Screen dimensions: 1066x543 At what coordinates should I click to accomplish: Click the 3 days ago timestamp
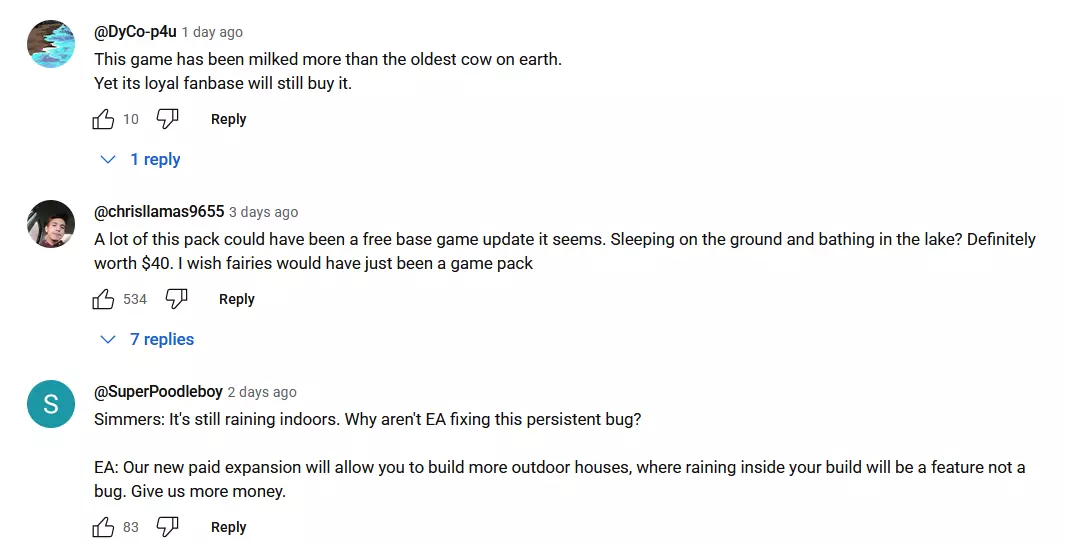pos(264,213)
